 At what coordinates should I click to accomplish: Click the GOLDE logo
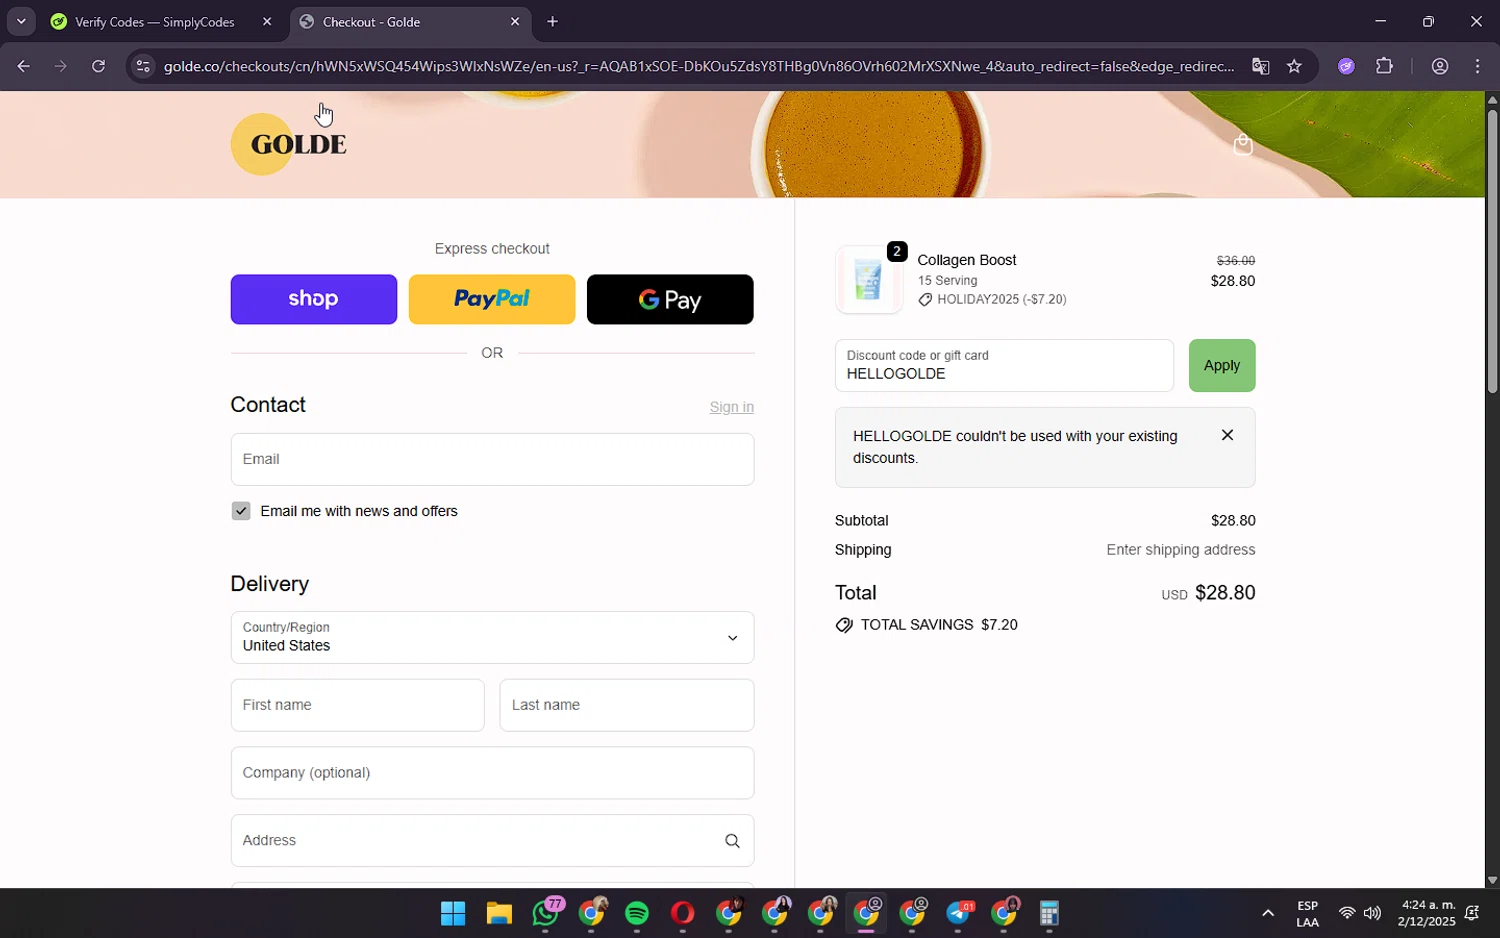click(289, 144)
